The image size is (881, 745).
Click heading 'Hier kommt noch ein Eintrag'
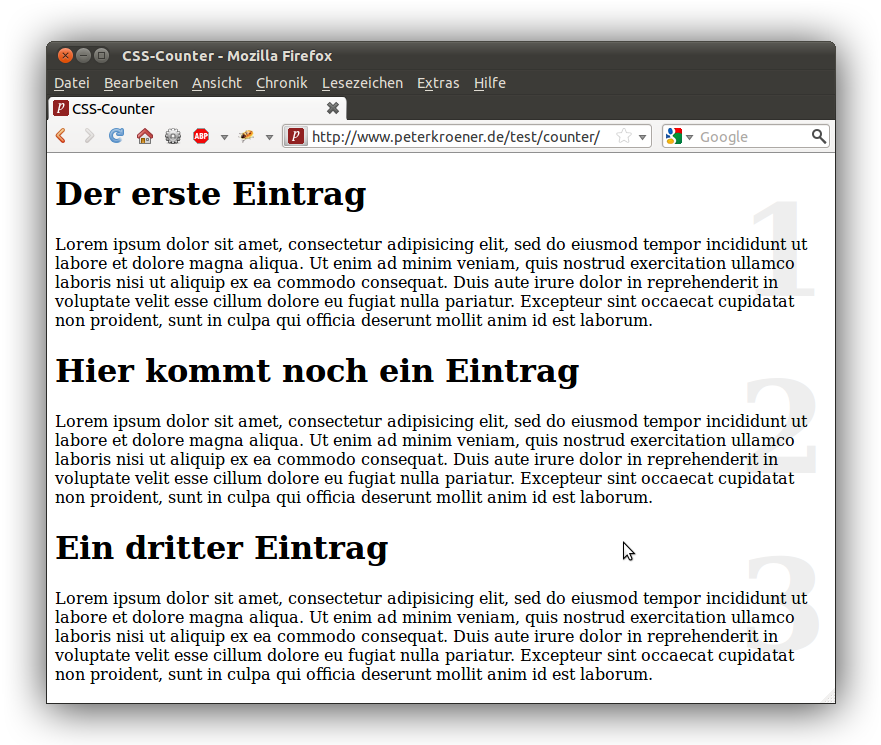(317, 371)
